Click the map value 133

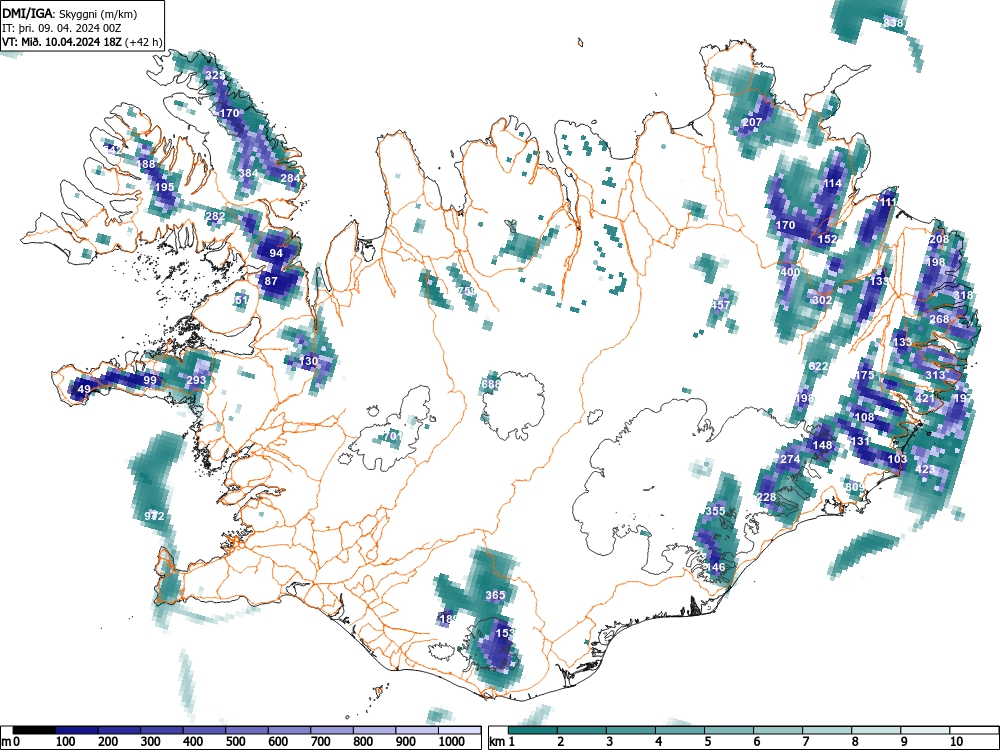[x=902, y=342]
